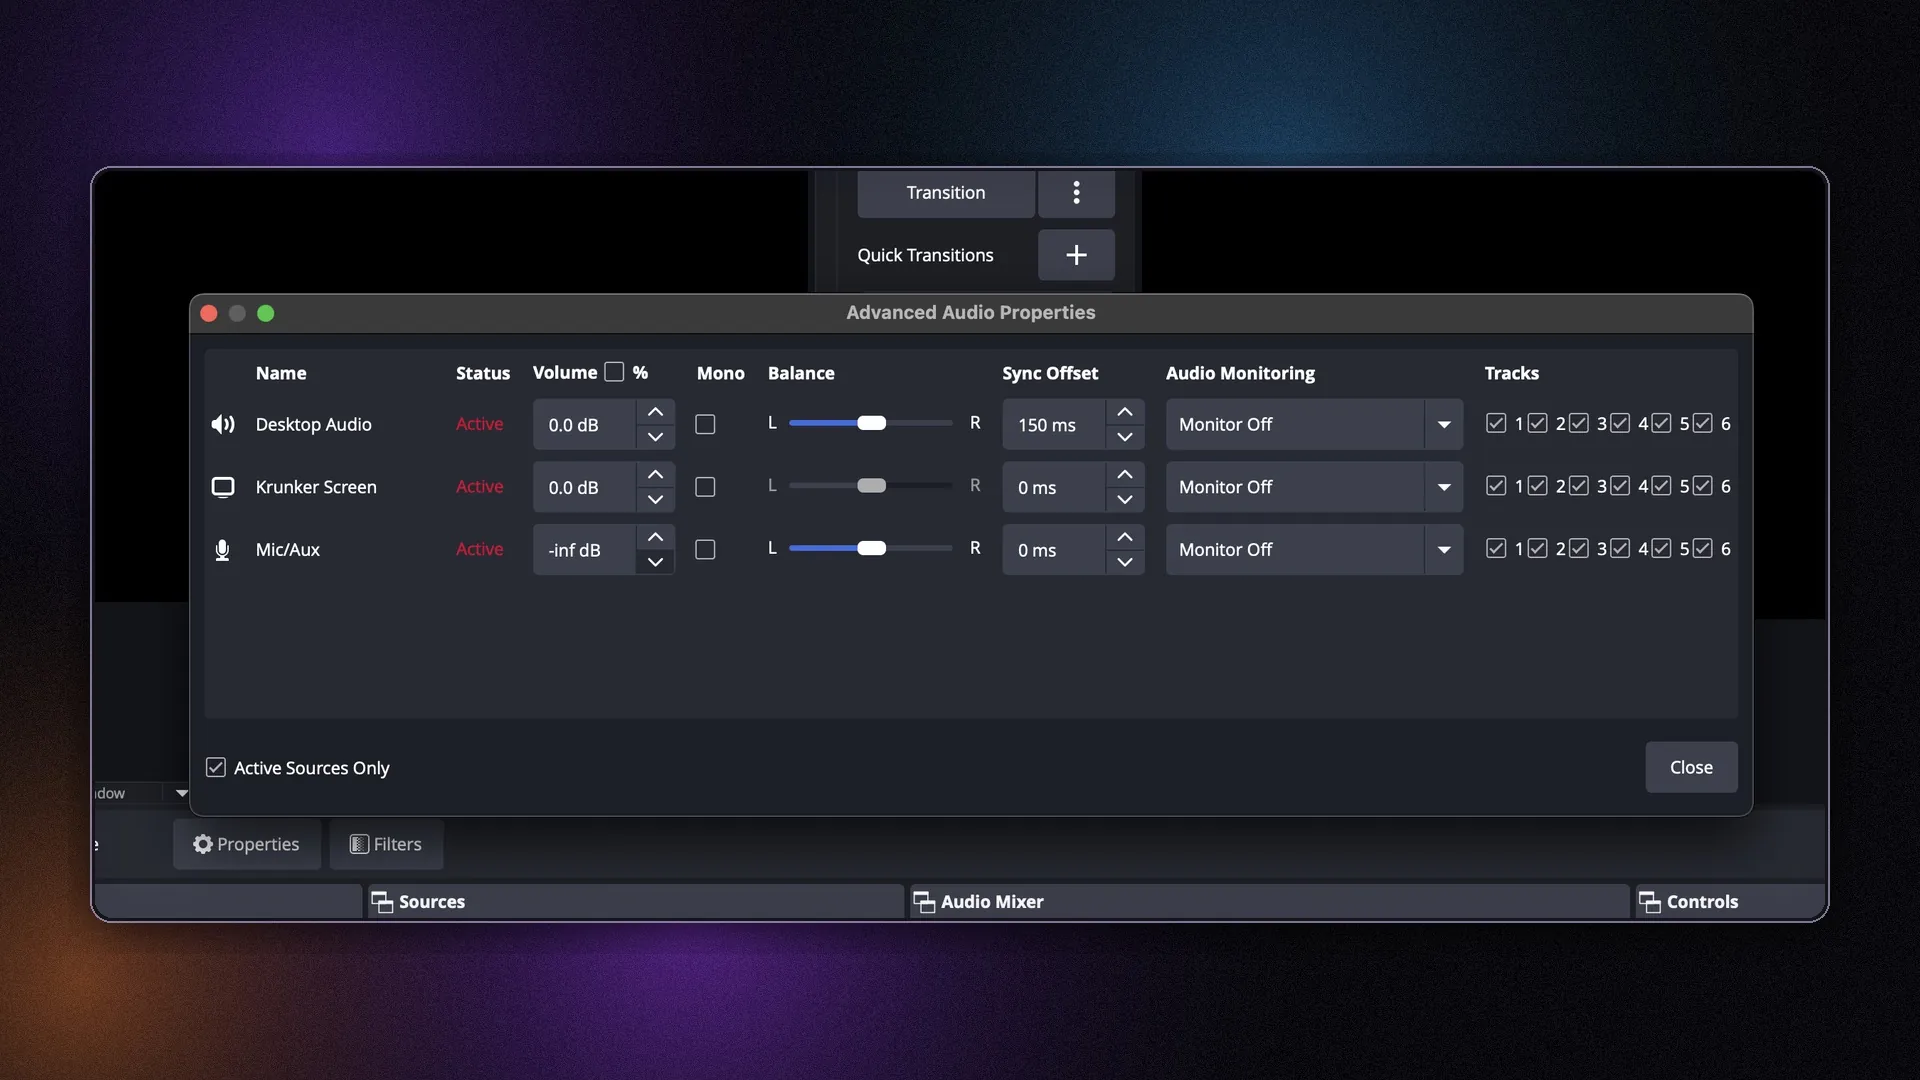The image size is (1920, 1080).
Task: Click the Quick Transitions label
Action: [925, 255]
